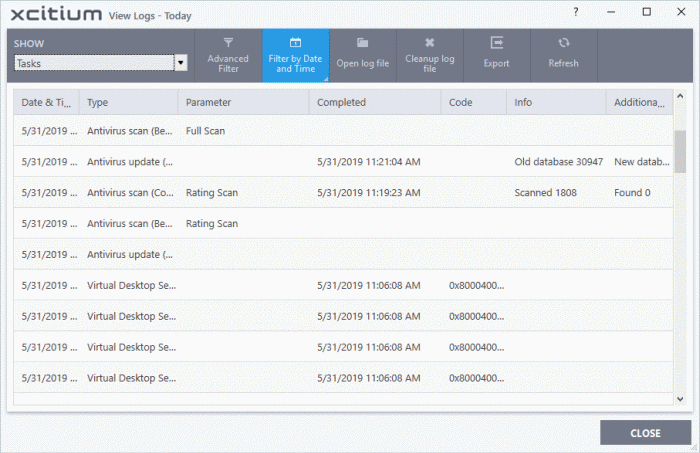Expand the Show dropdown arrow

181,63
